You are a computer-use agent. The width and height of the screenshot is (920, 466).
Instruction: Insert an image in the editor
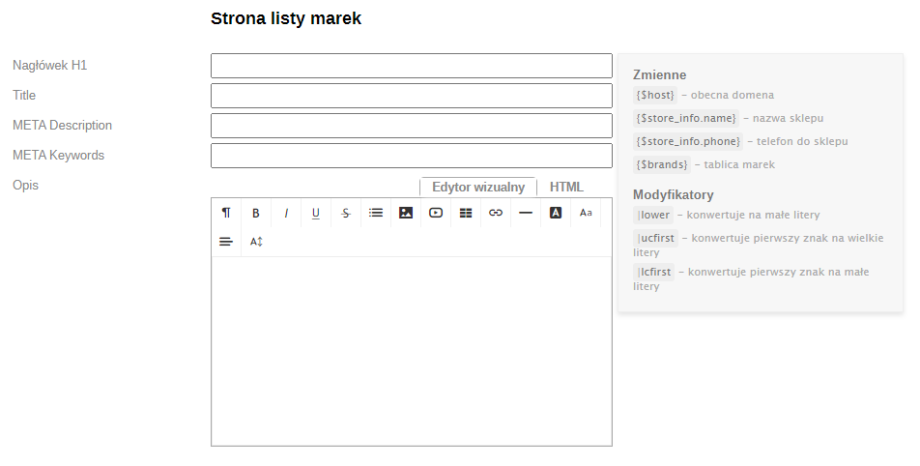point(406,213)
